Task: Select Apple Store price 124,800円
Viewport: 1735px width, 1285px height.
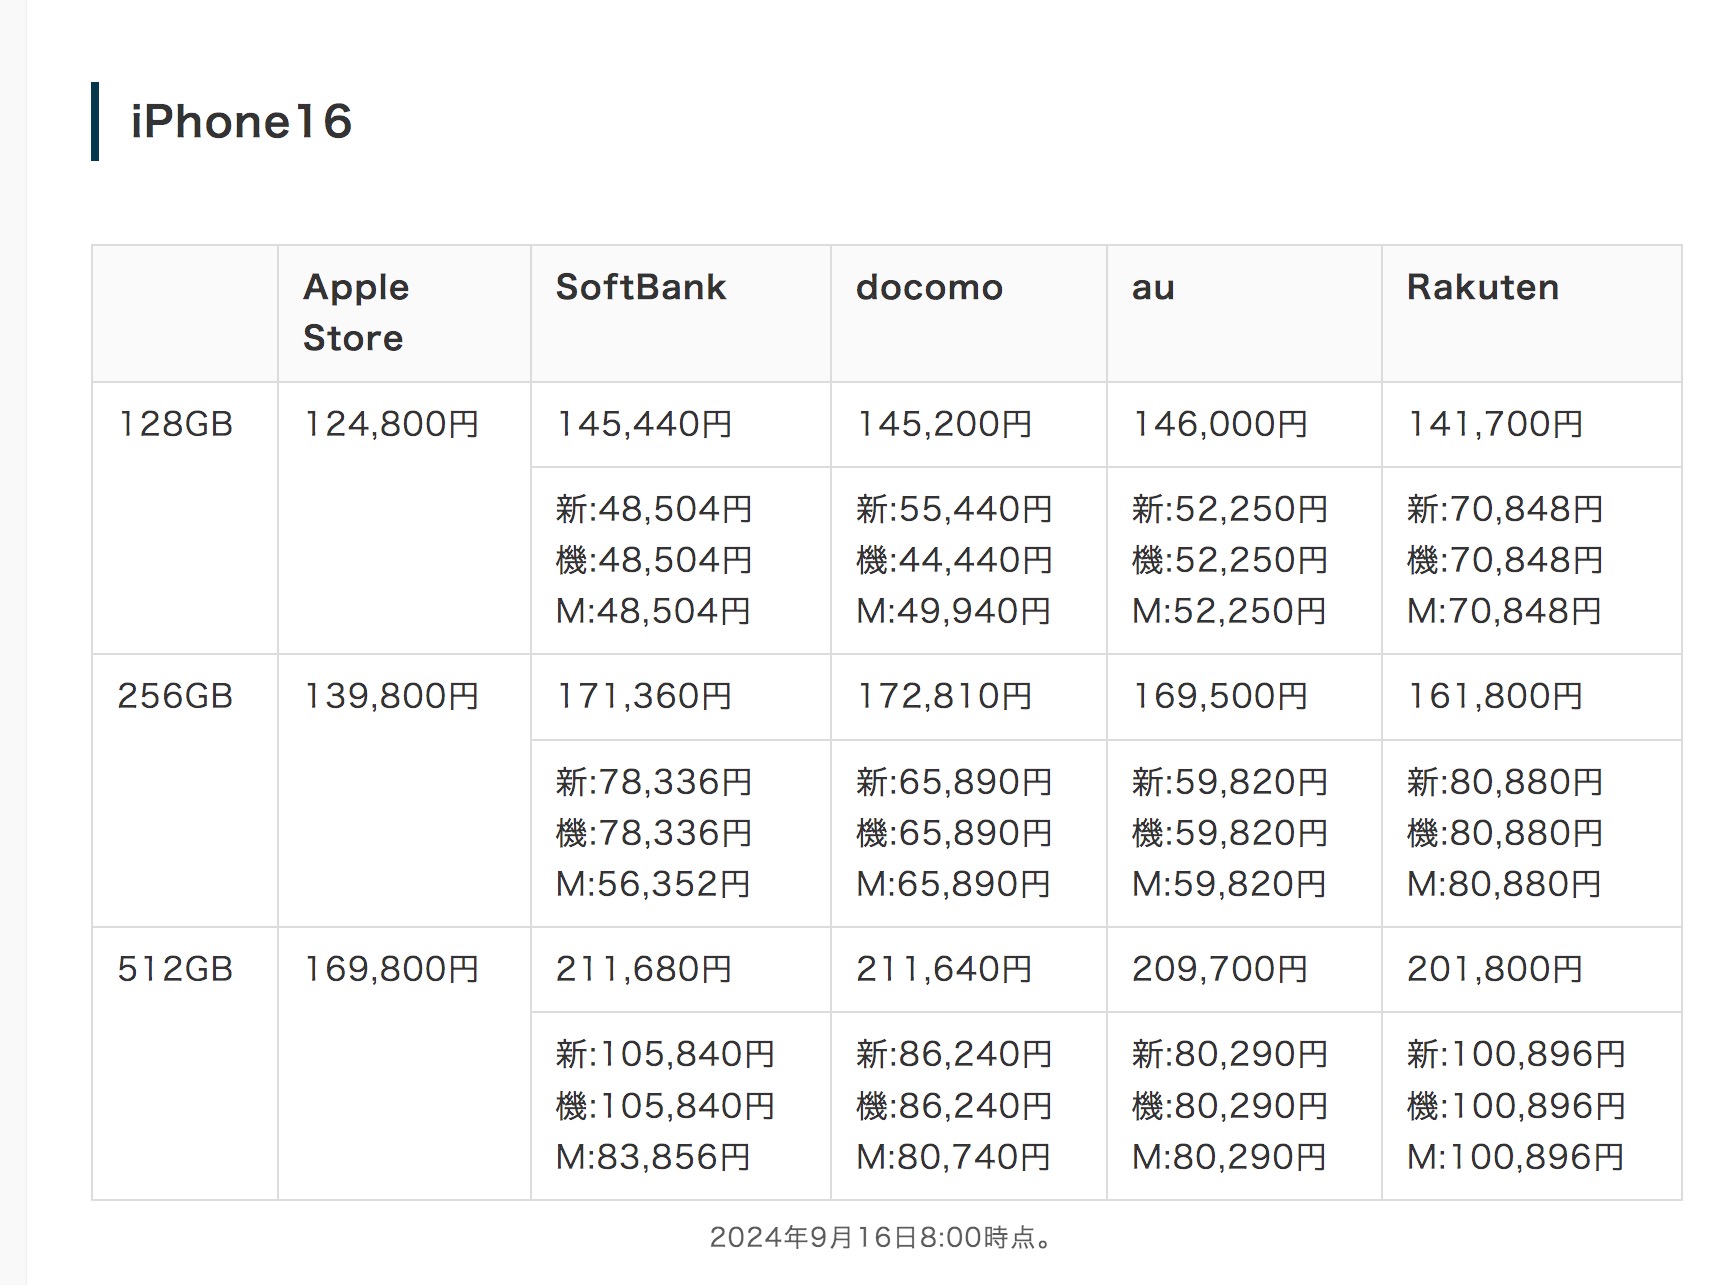Action: pos(391,424)
